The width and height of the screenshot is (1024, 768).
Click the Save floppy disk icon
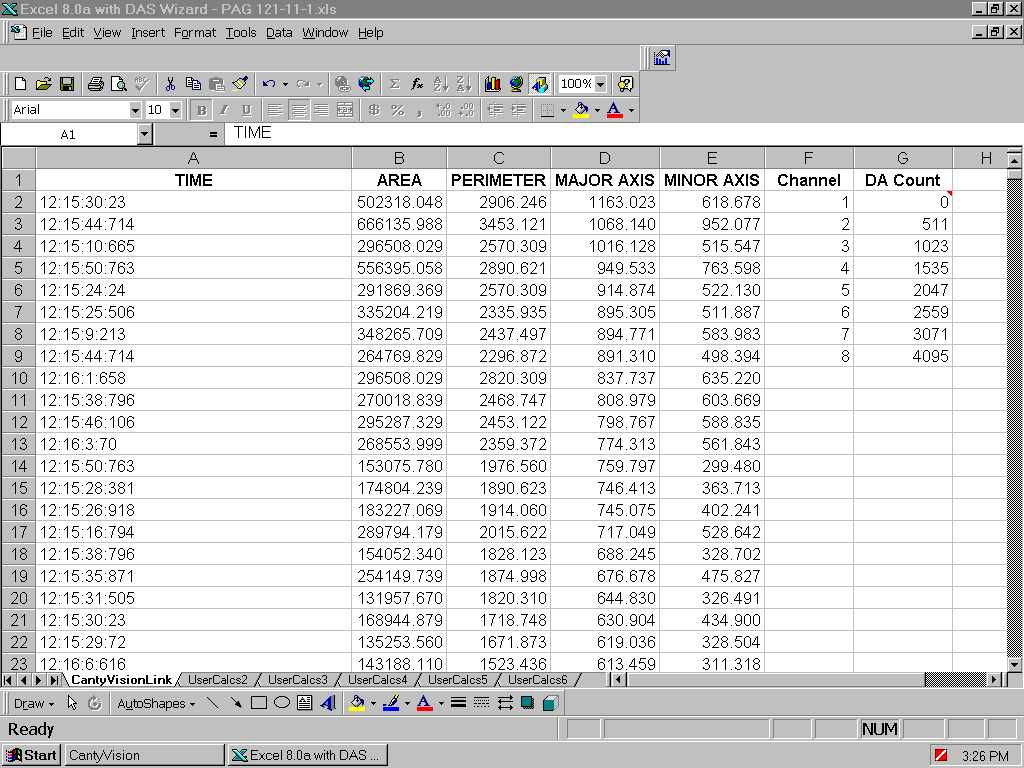point(67,84)
